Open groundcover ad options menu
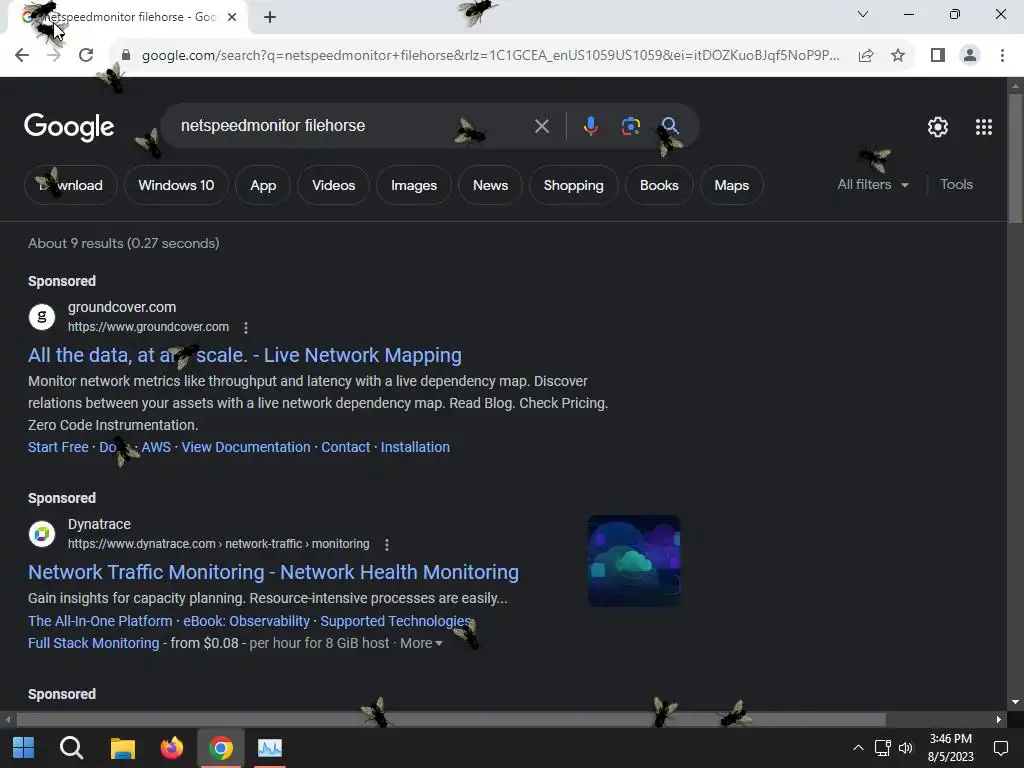1024x768 pixels. (x=246, y=327)
